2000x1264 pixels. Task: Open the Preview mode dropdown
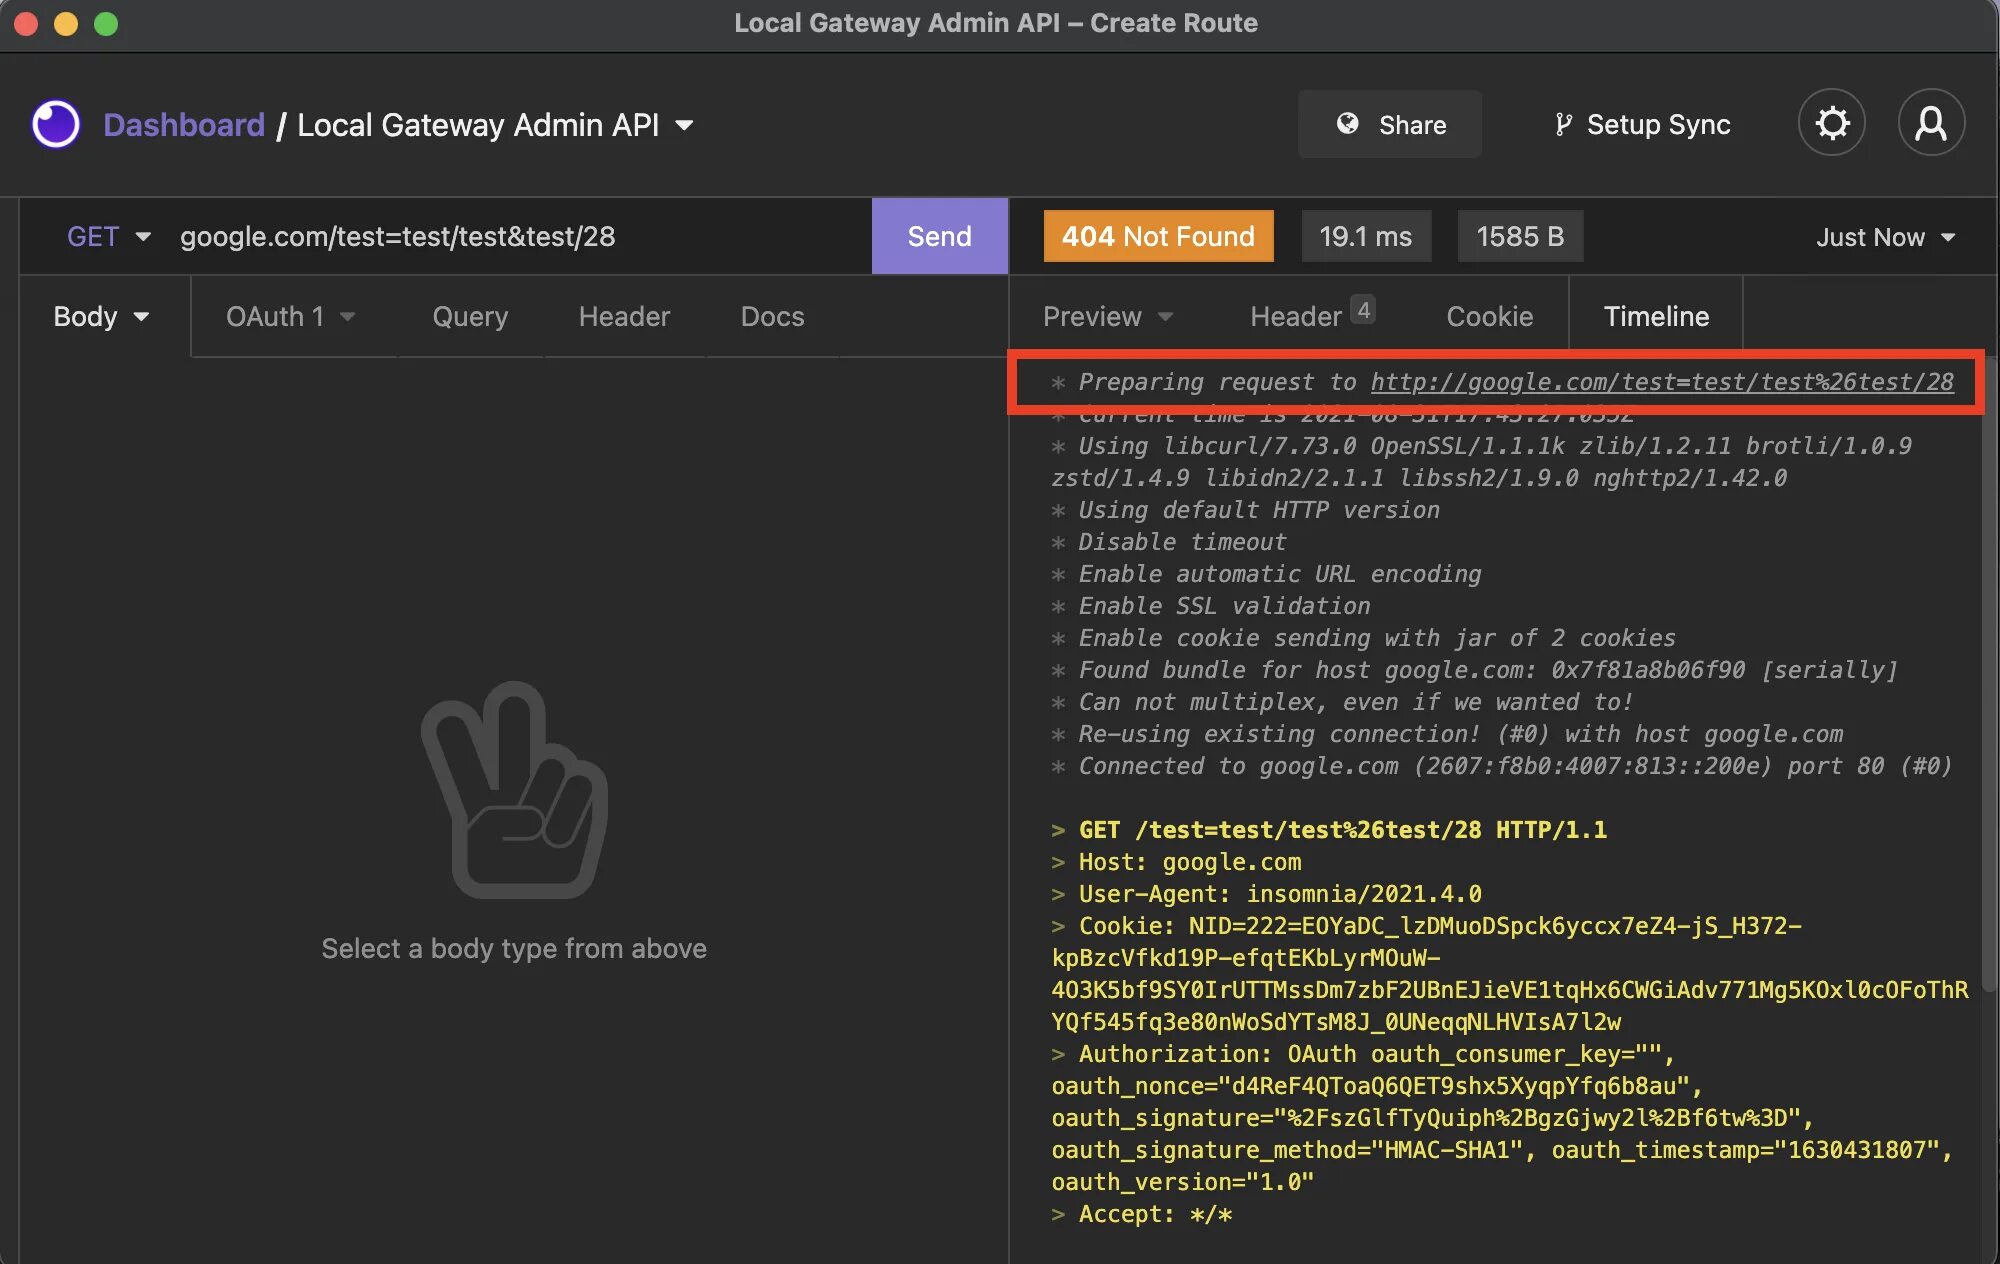pos(1107,317)
